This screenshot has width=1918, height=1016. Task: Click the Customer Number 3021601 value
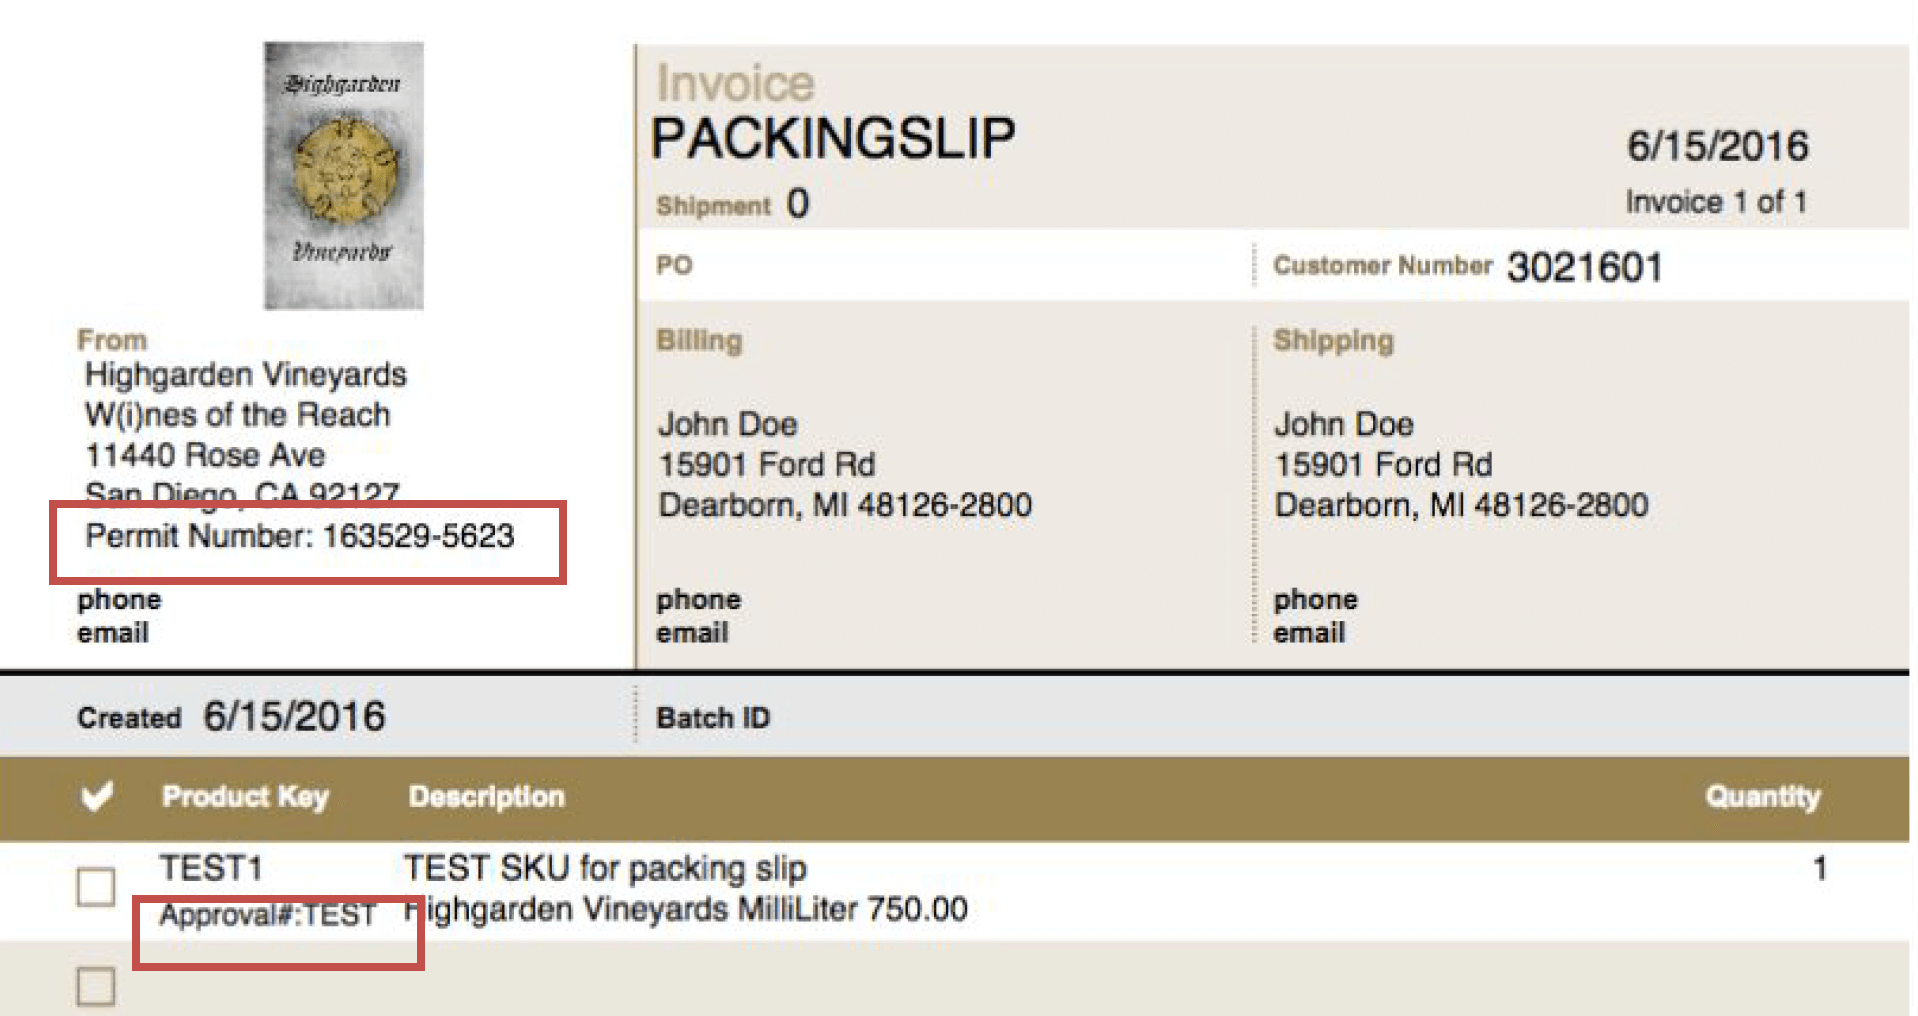(1585, 267)
